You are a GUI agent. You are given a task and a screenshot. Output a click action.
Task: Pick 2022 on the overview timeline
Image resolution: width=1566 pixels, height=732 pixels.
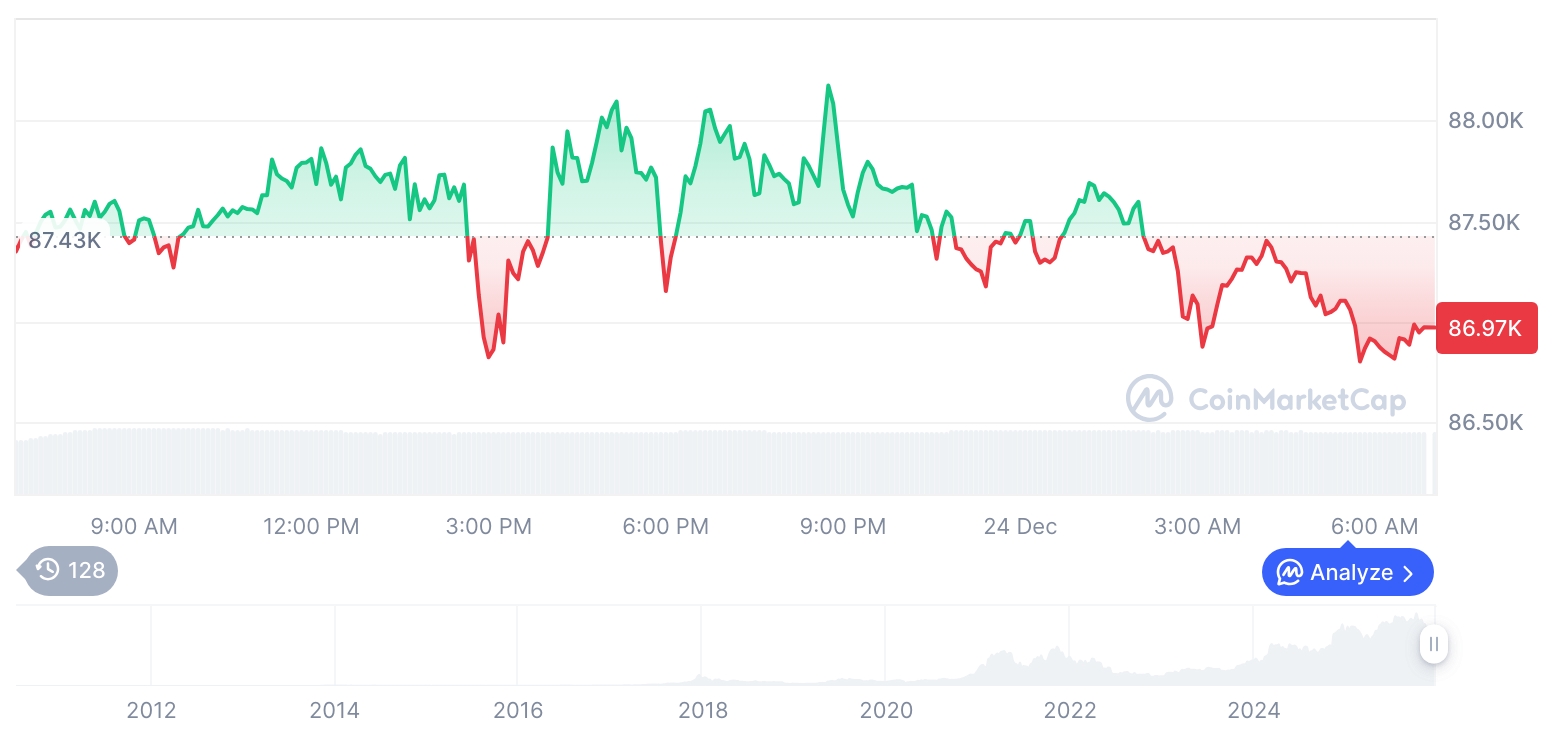(x=1070, y=710)
